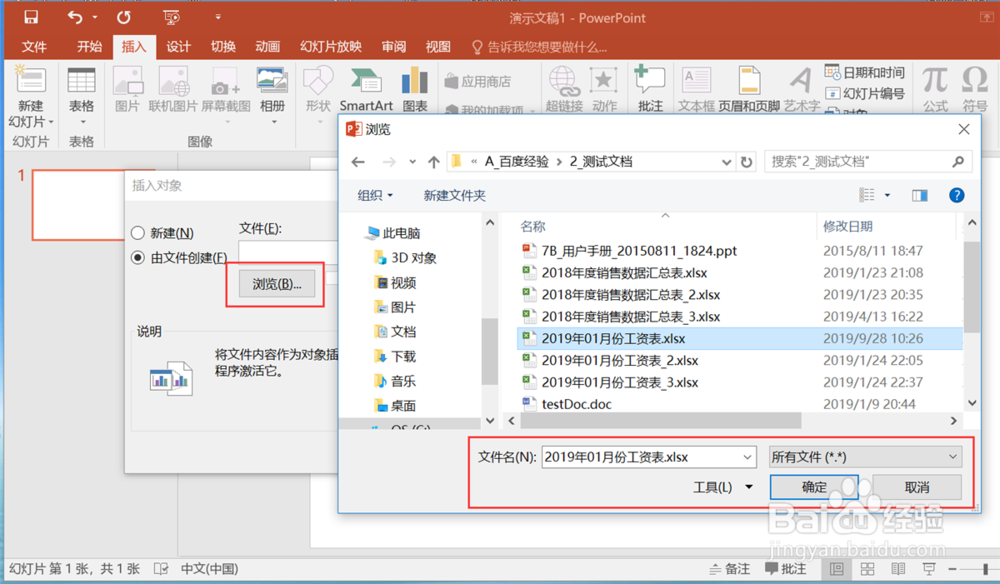Open the view options dropdown arrow
The width and height of the screenshot is (1000, 584).
[887, 195]
